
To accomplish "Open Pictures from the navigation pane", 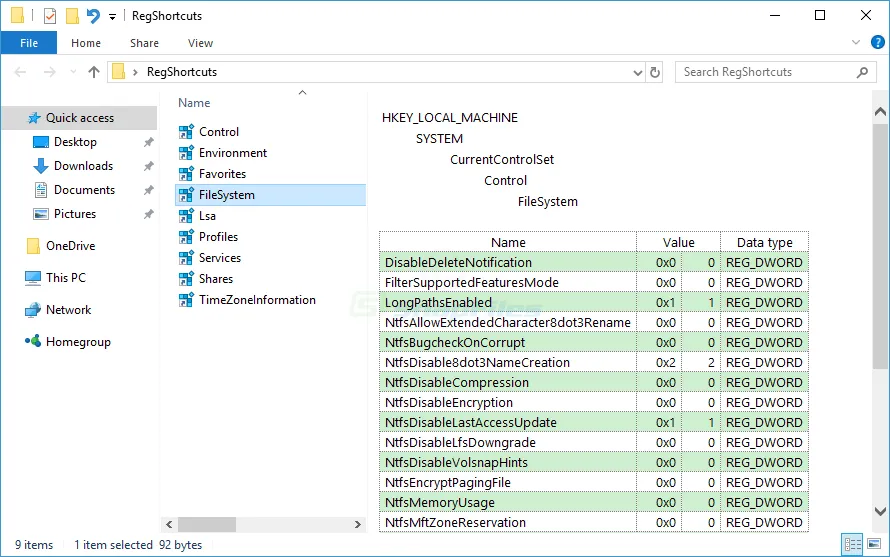I will click(x=74, y=214).
